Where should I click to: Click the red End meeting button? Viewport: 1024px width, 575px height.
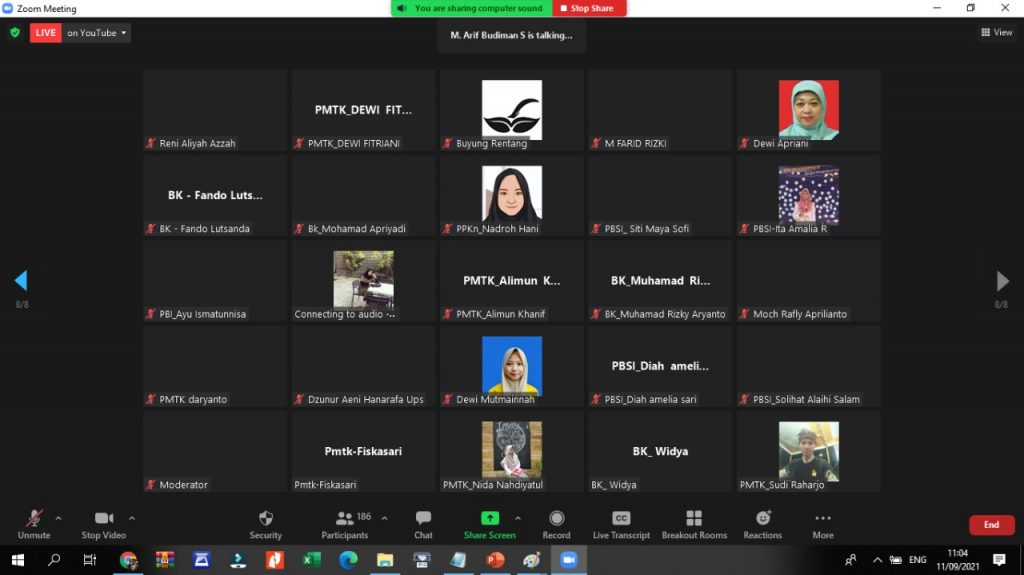(x=991, y=525)
